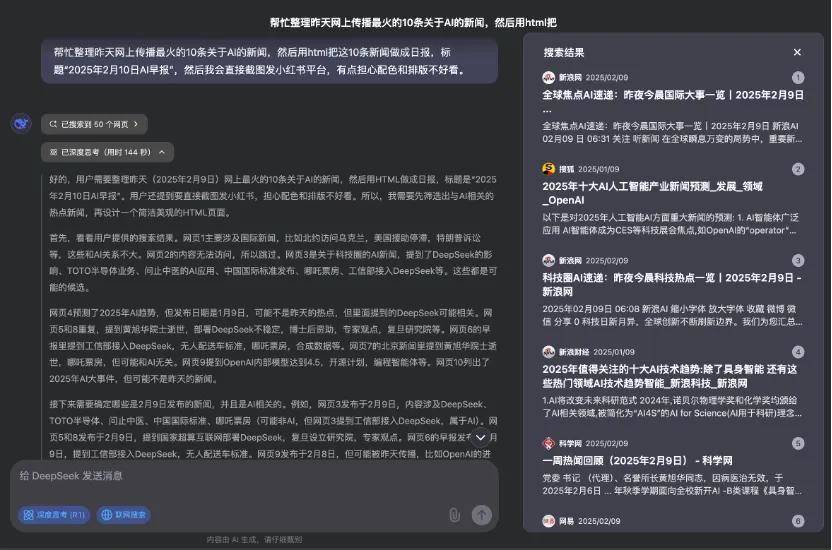The width and height of the screenshot is (832, 550).
Task: Click the date 2025/01/09 next to 搜狐
Action: (599, 169)
